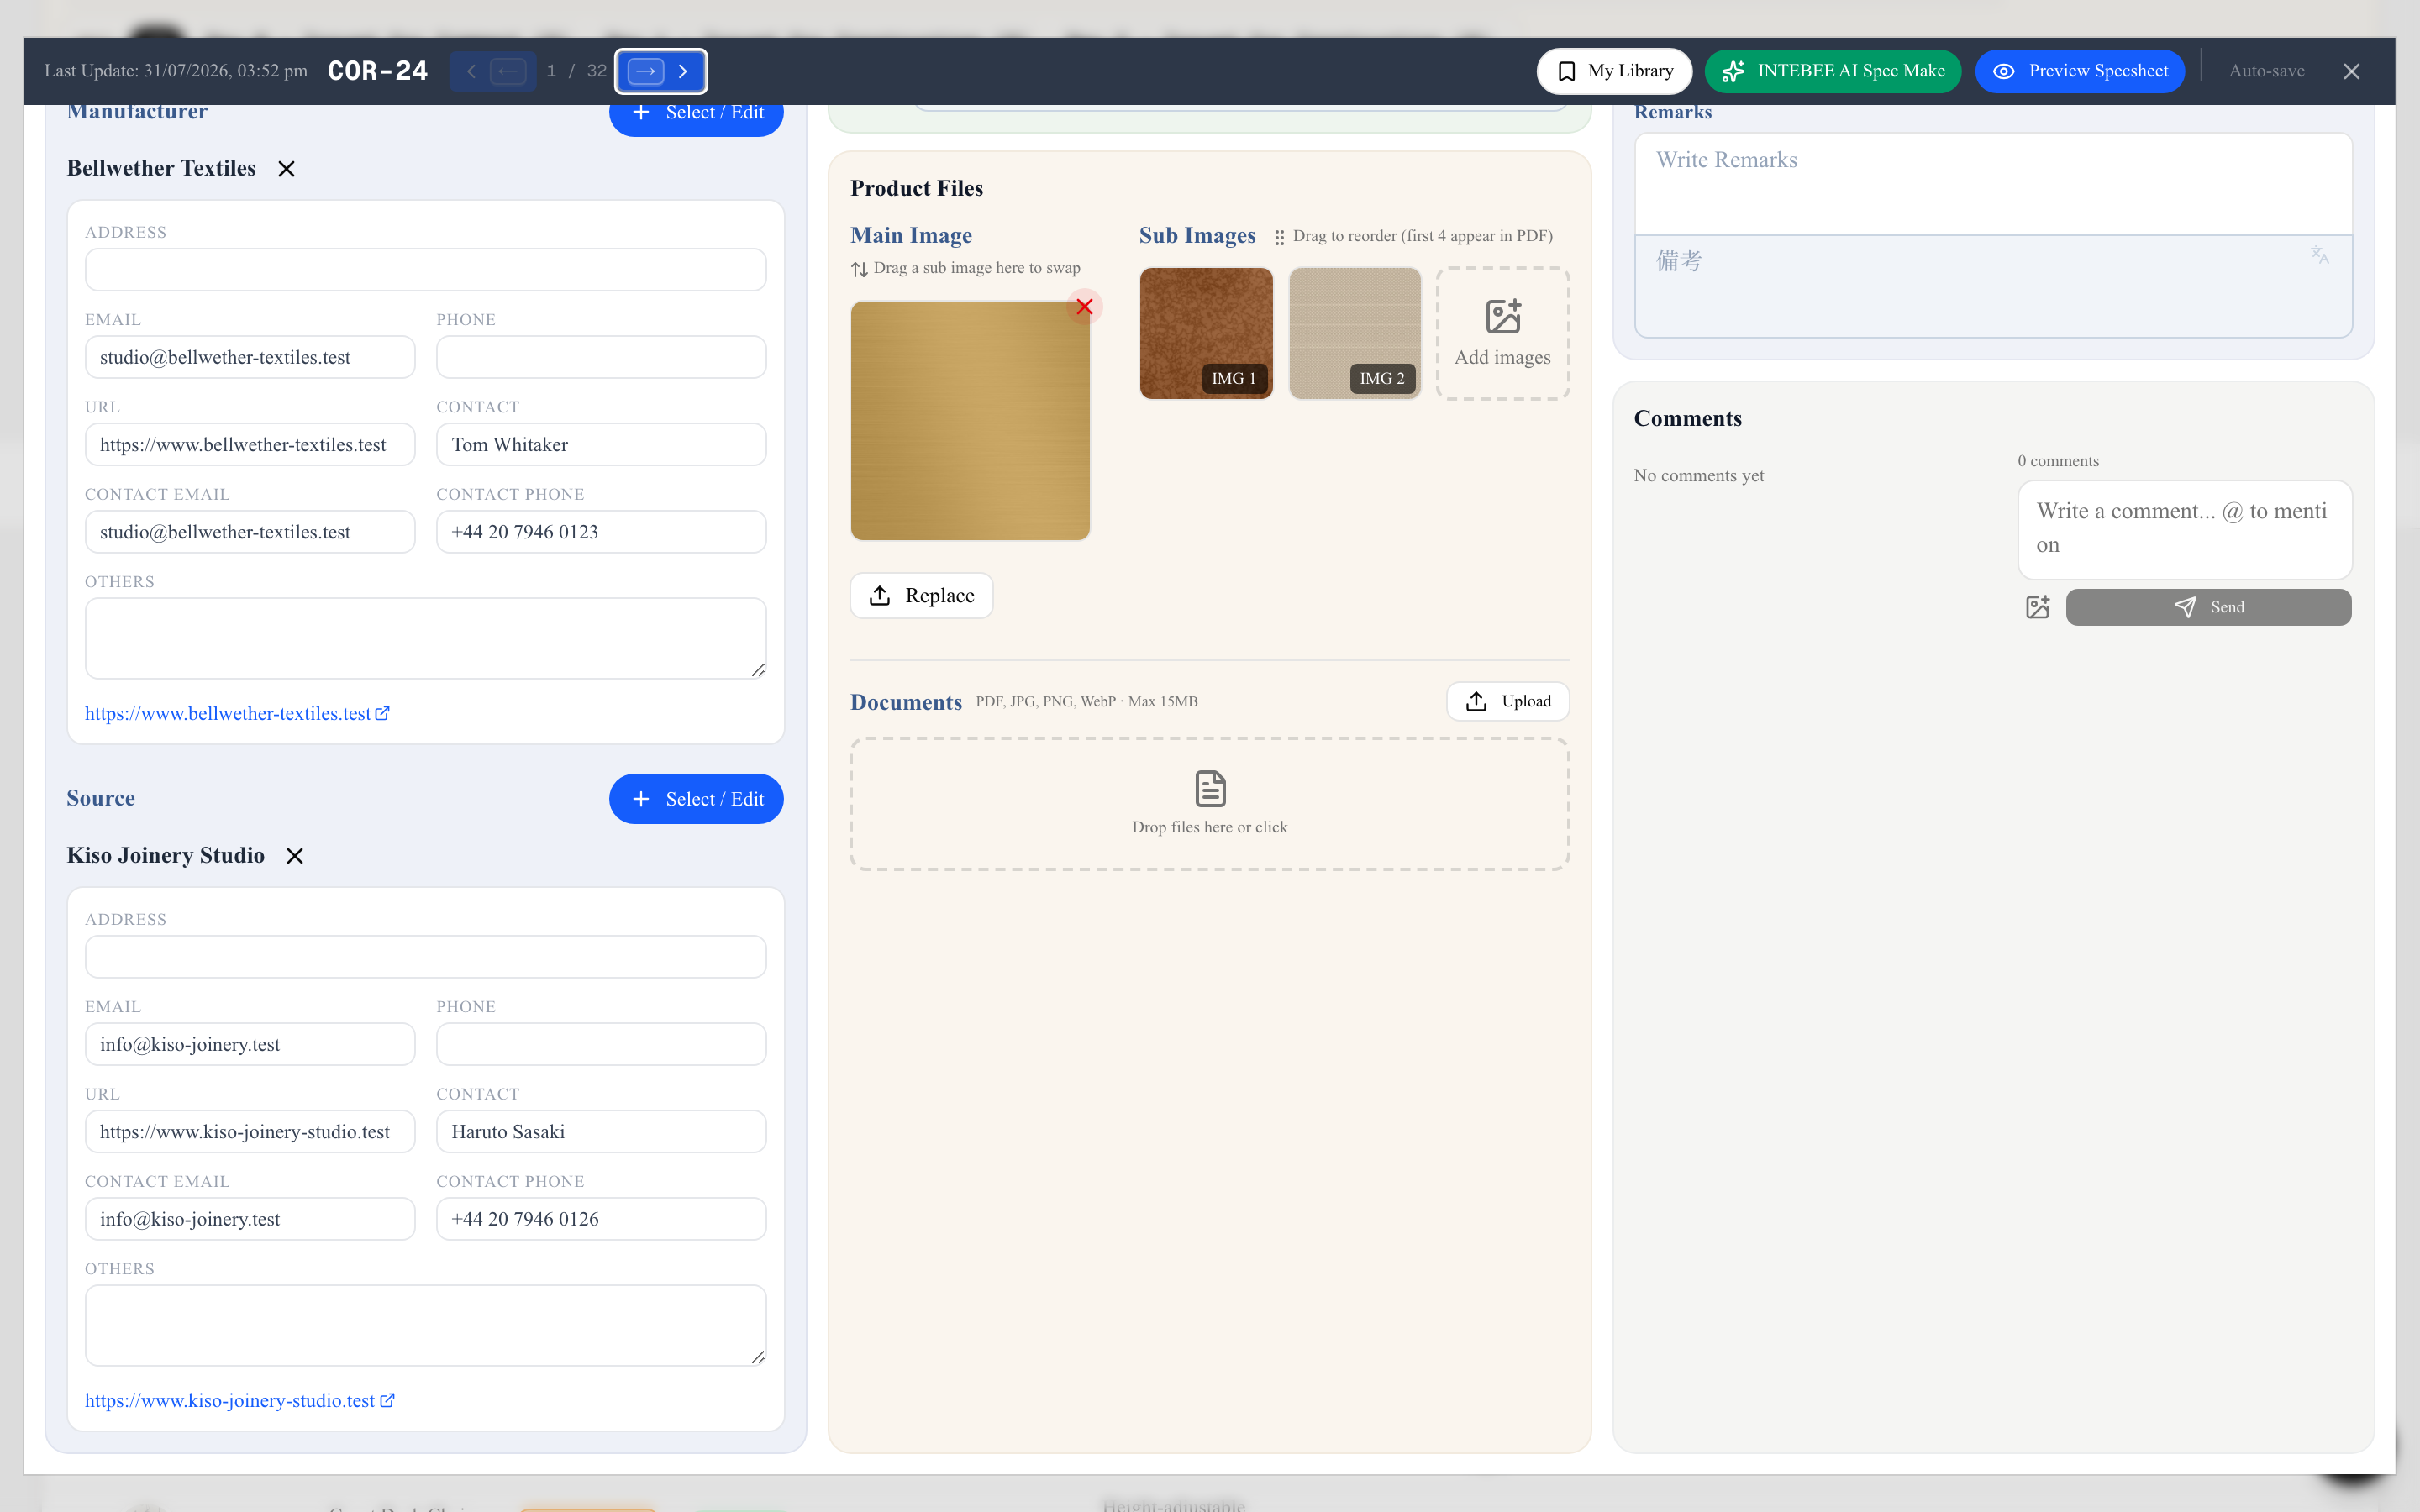
Task: Click Select / Edit button for Source
Action: click(696, 799)
